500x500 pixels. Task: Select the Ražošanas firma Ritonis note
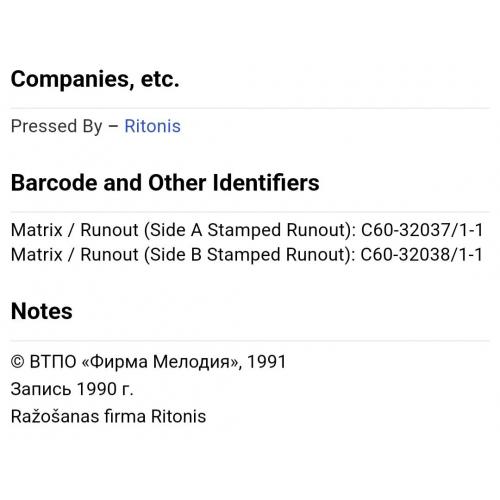pos(108,416)
